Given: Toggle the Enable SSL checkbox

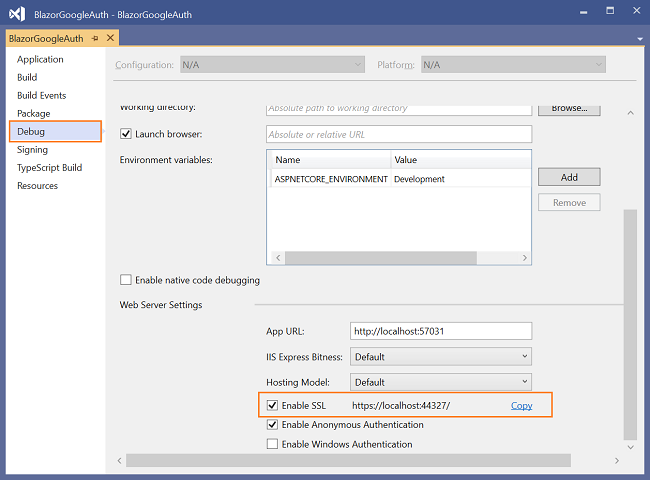Looking at the screenshot, I should [272, 405].
